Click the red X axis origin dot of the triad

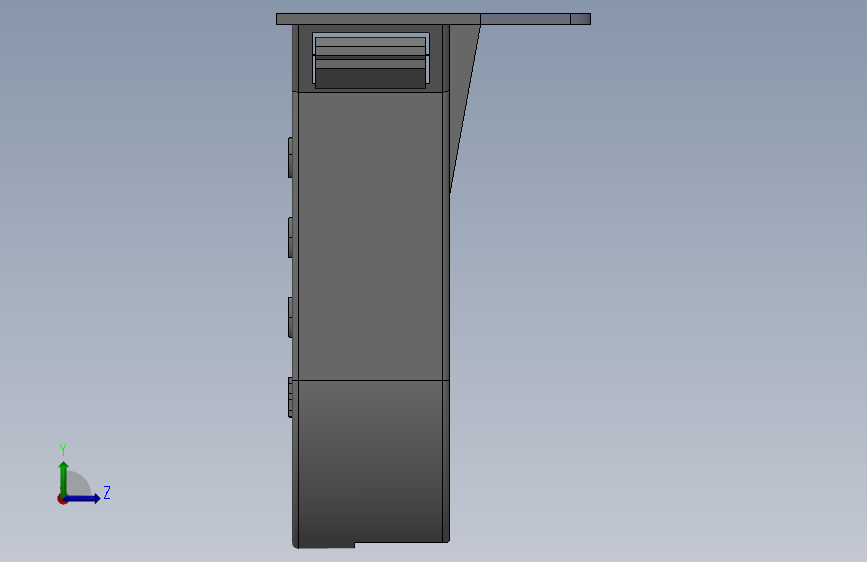pyautogui.click(x=62, y=499)
